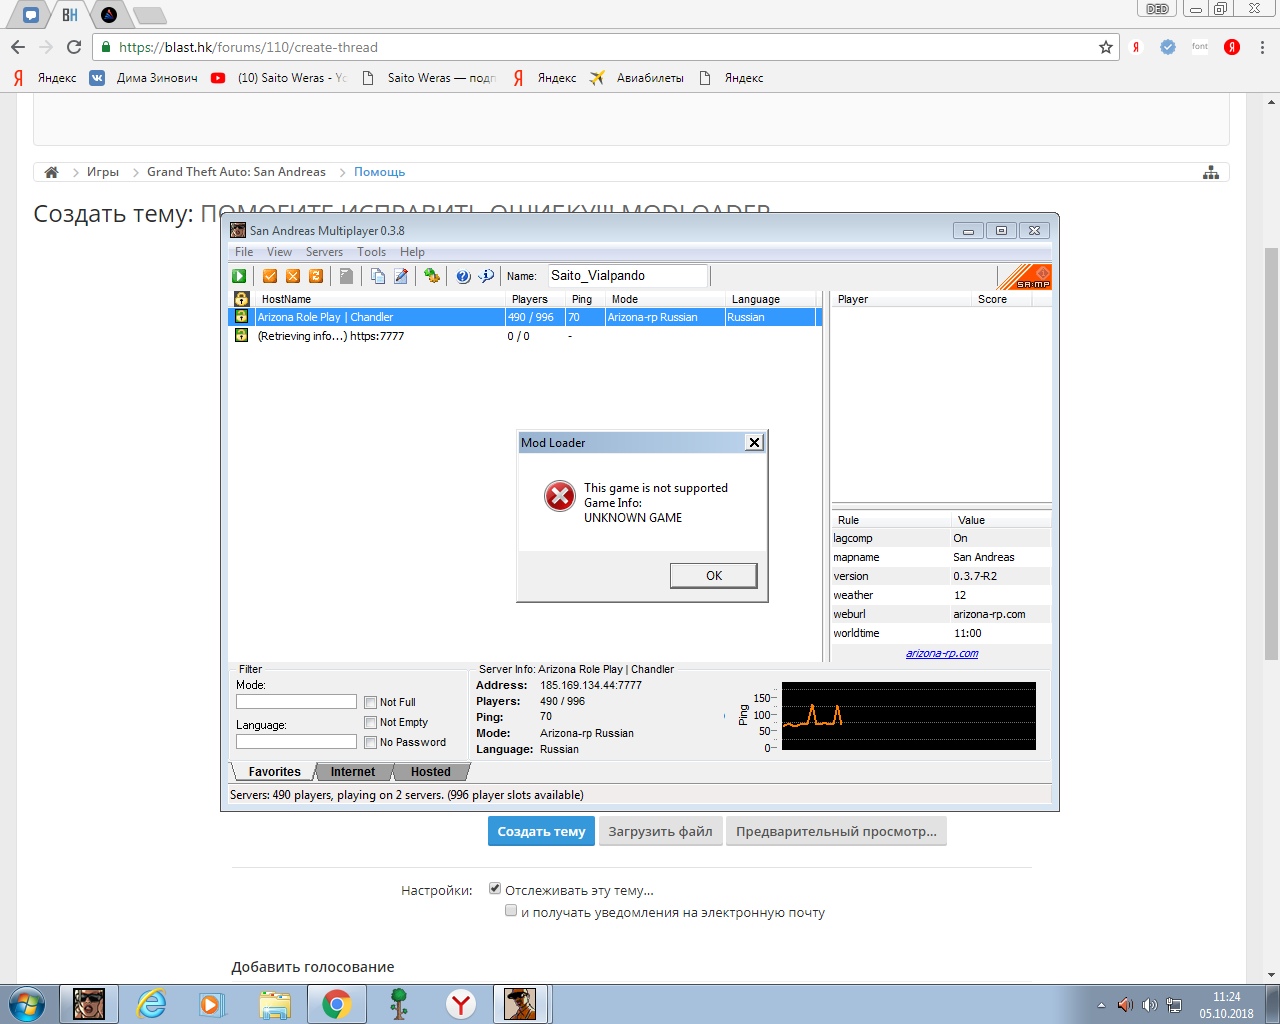The image size is (1280, 1024).
Task: Switch to the Hosted server tab
Action: (x=430, y=772)
